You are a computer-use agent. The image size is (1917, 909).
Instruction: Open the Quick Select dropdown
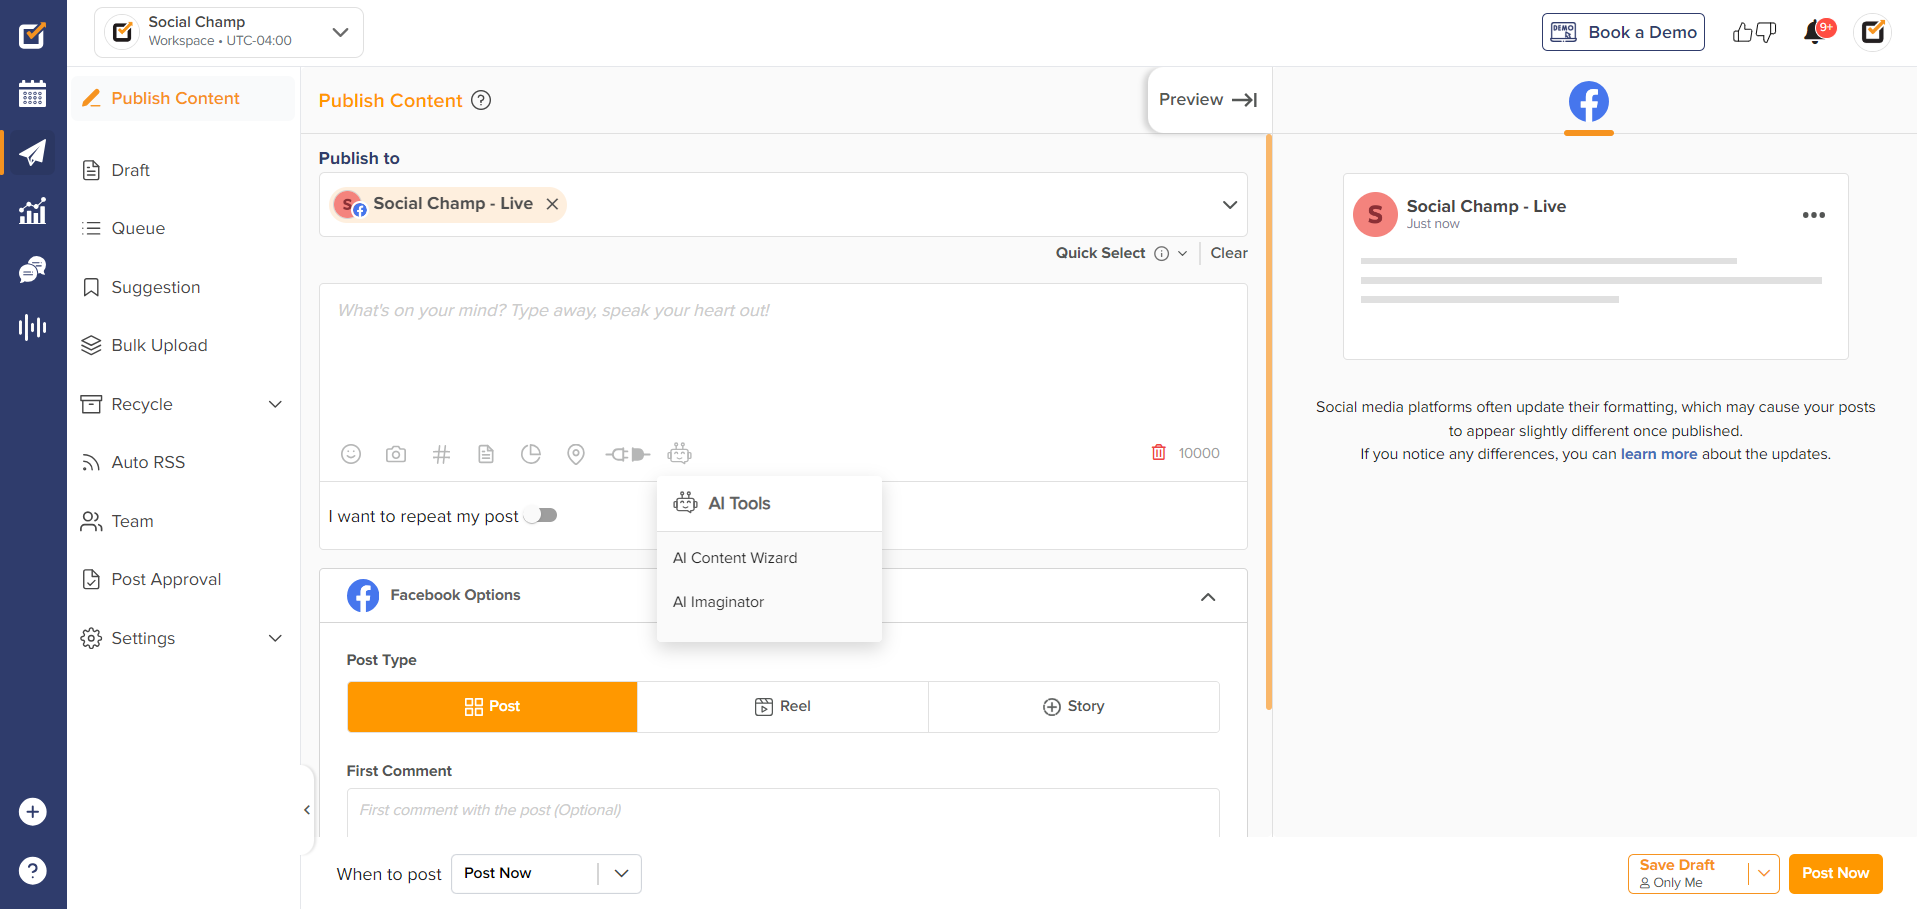[1182, 254]
